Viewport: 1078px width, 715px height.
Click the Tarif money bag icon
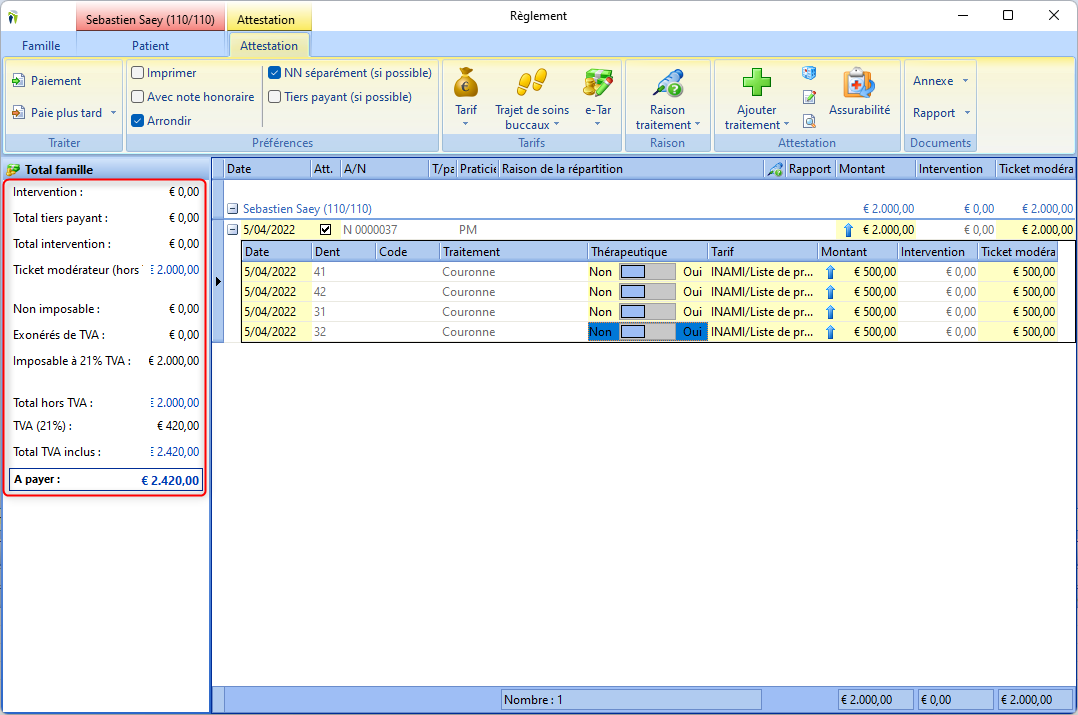[x=465, y=83]
